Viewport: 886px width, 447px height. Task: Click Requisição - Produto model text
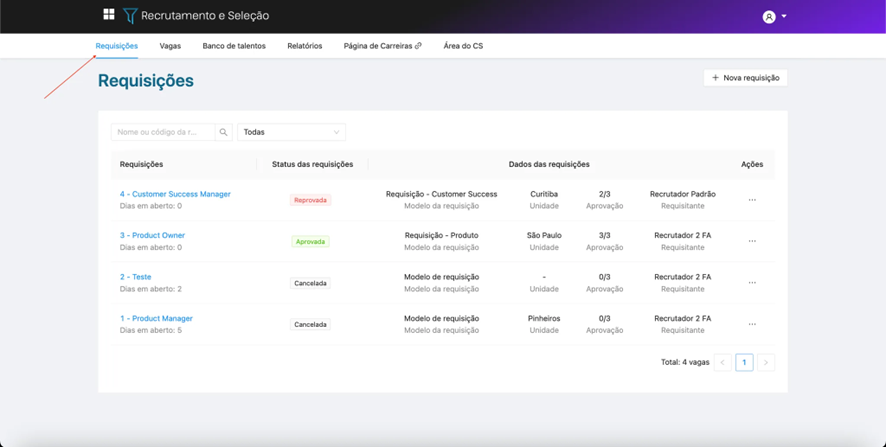441,235
